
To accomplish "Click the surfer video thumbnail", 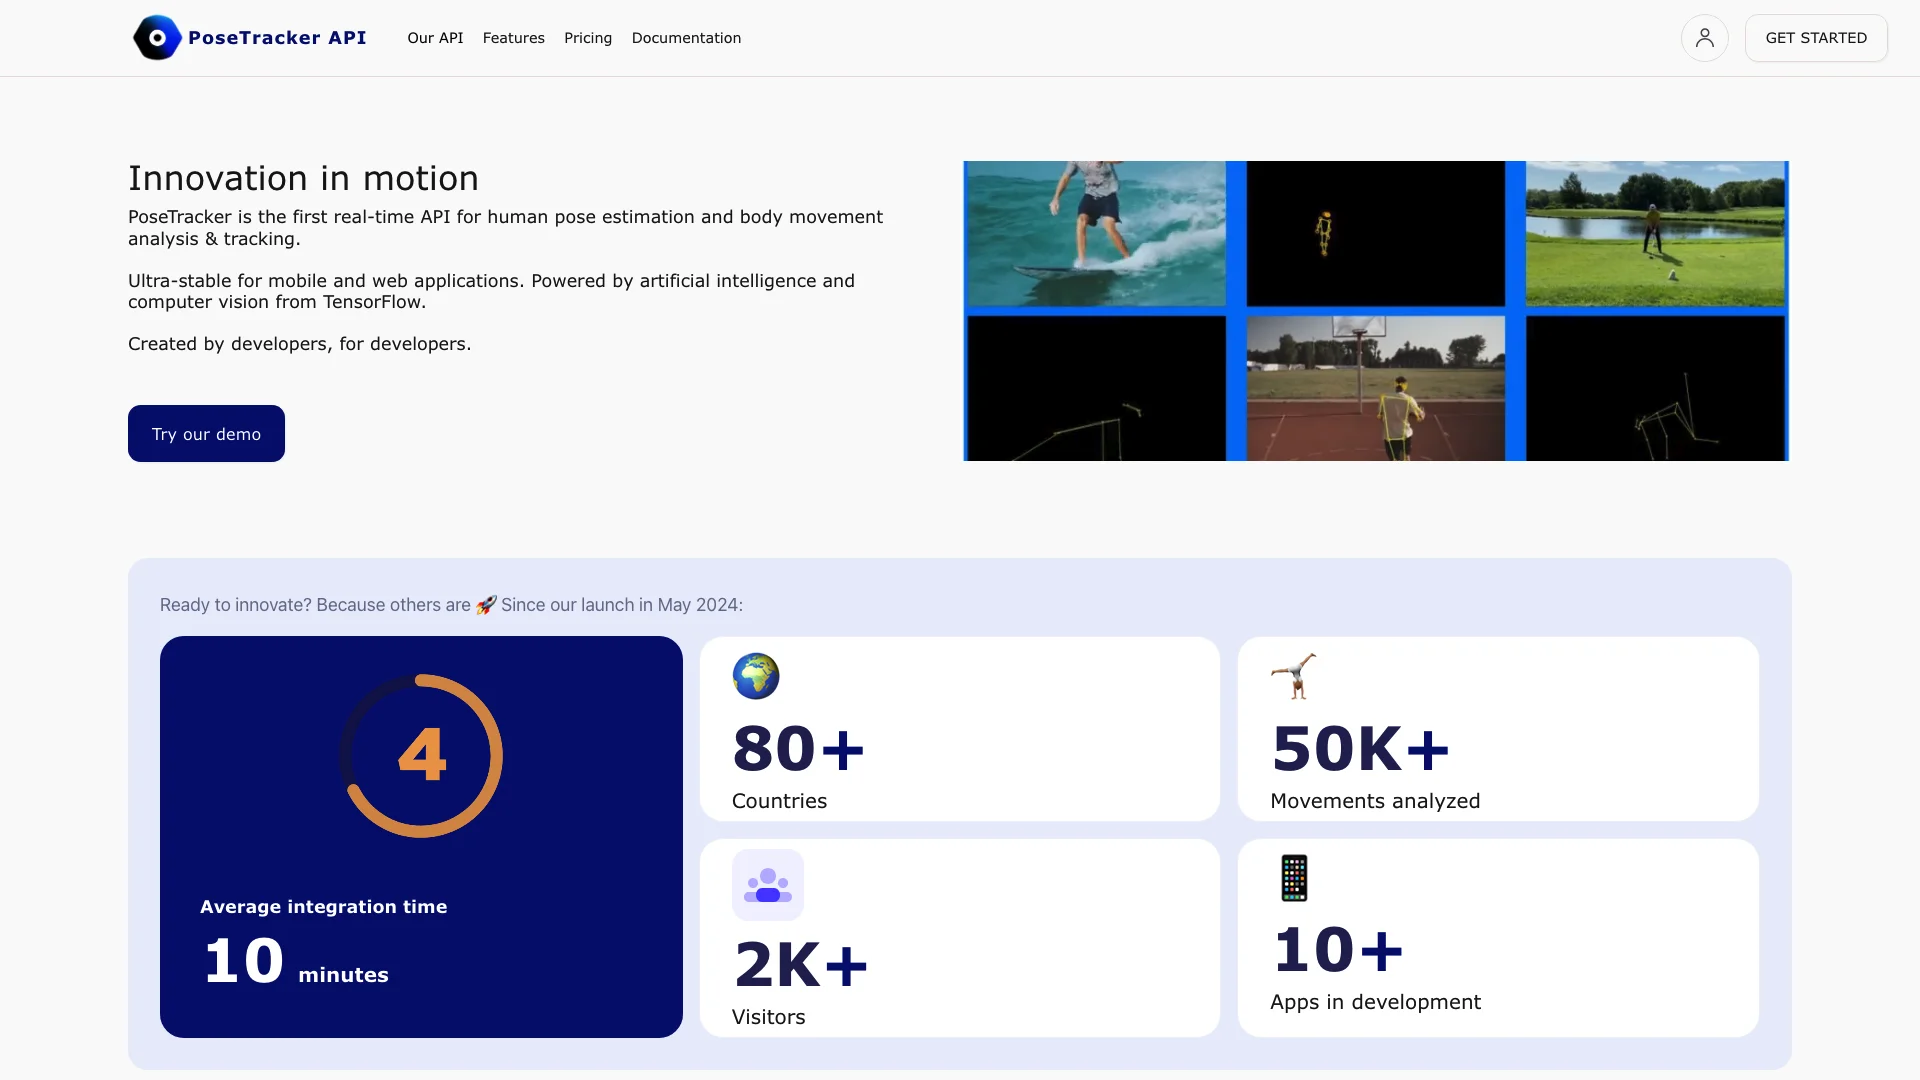I will tap(1096, 233).
